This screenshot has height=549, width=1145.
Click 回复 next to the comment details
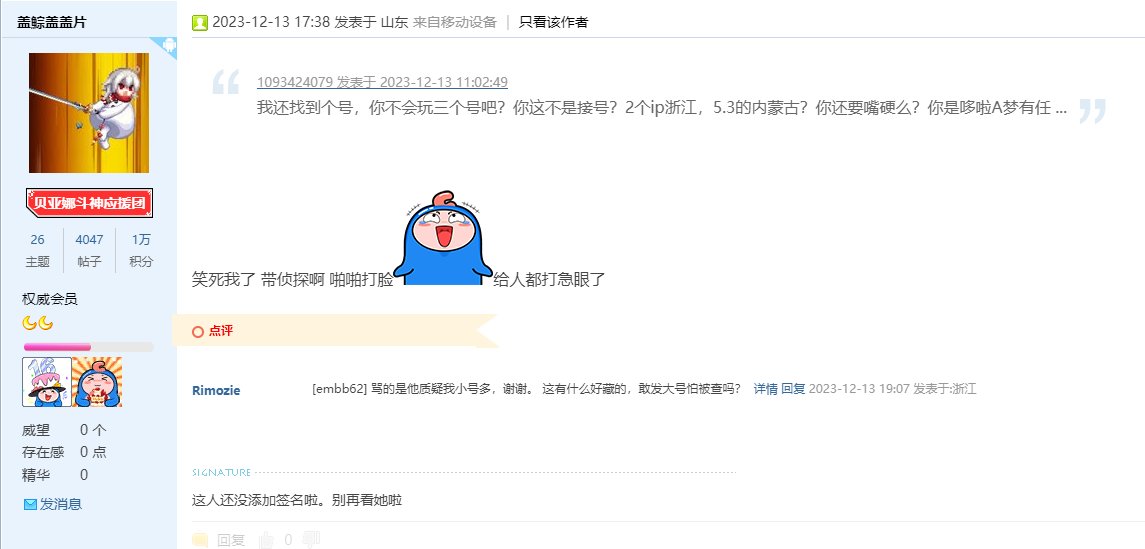pos(793,389)
